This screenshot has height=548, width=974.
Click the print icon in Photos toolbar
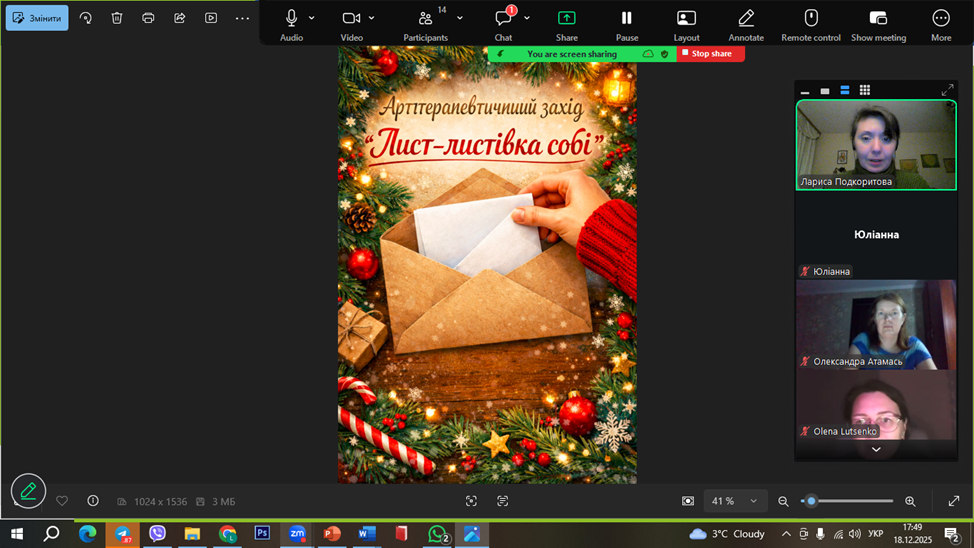click(148, 18)
